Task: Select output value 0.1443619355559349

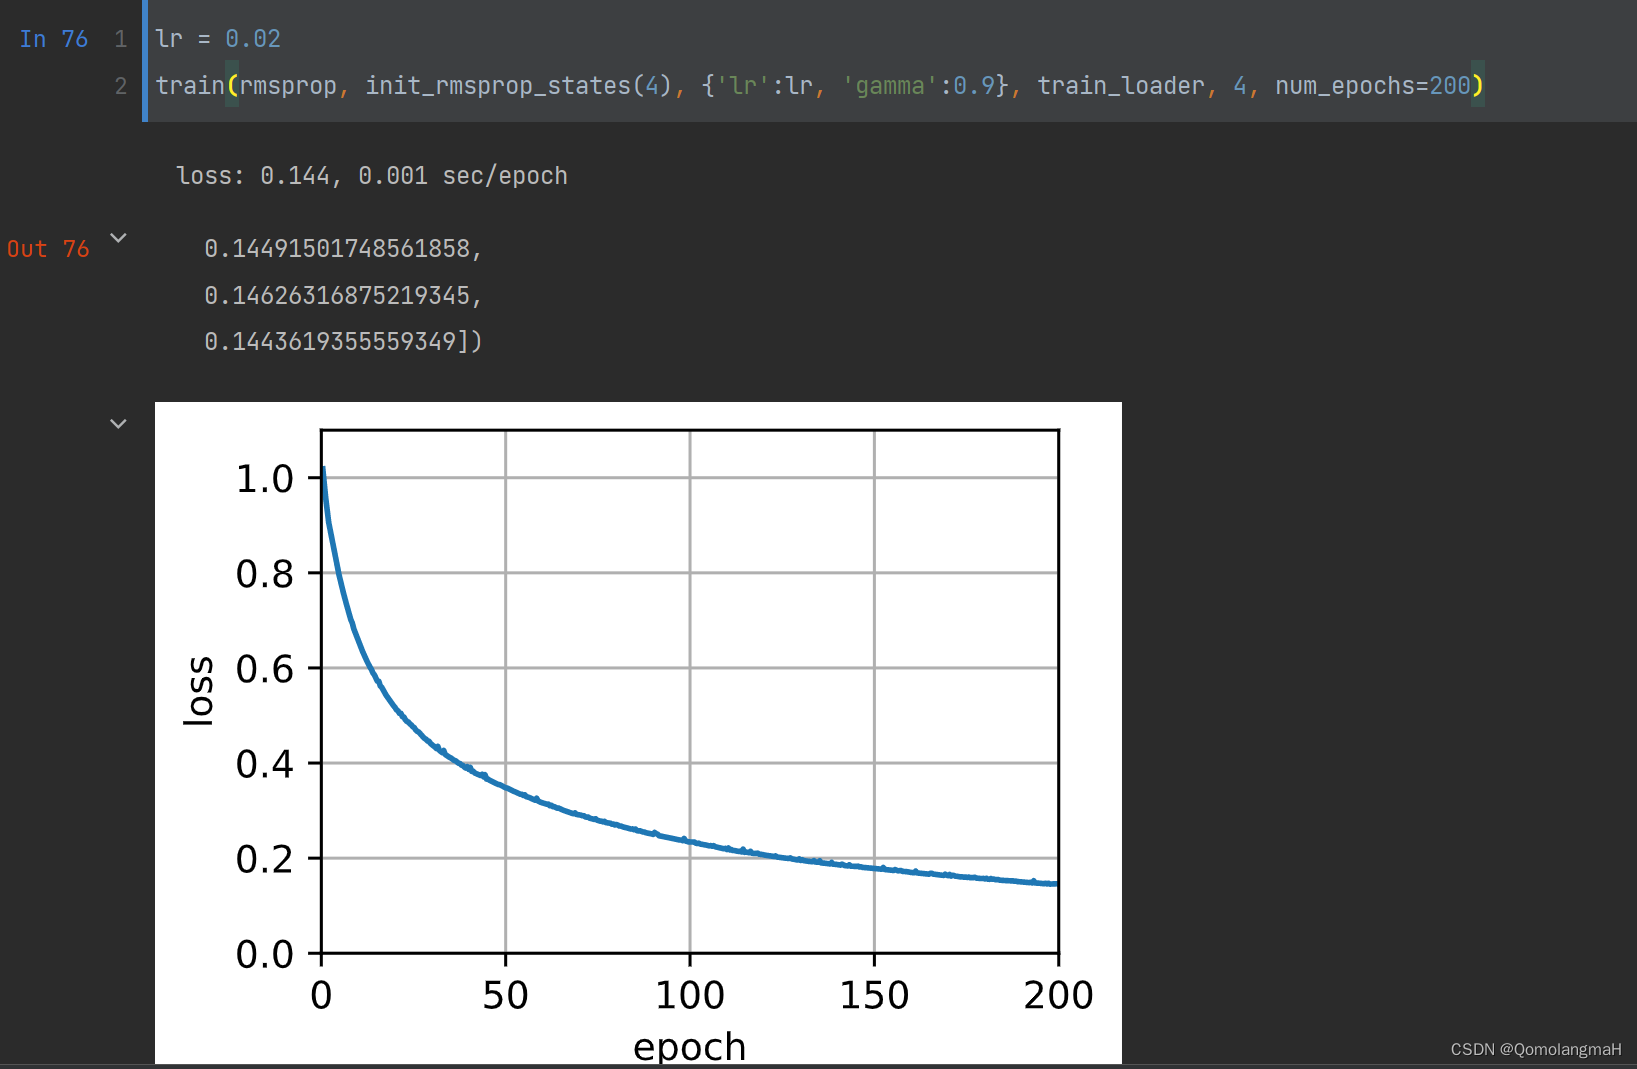Action: tap(330, 342)
